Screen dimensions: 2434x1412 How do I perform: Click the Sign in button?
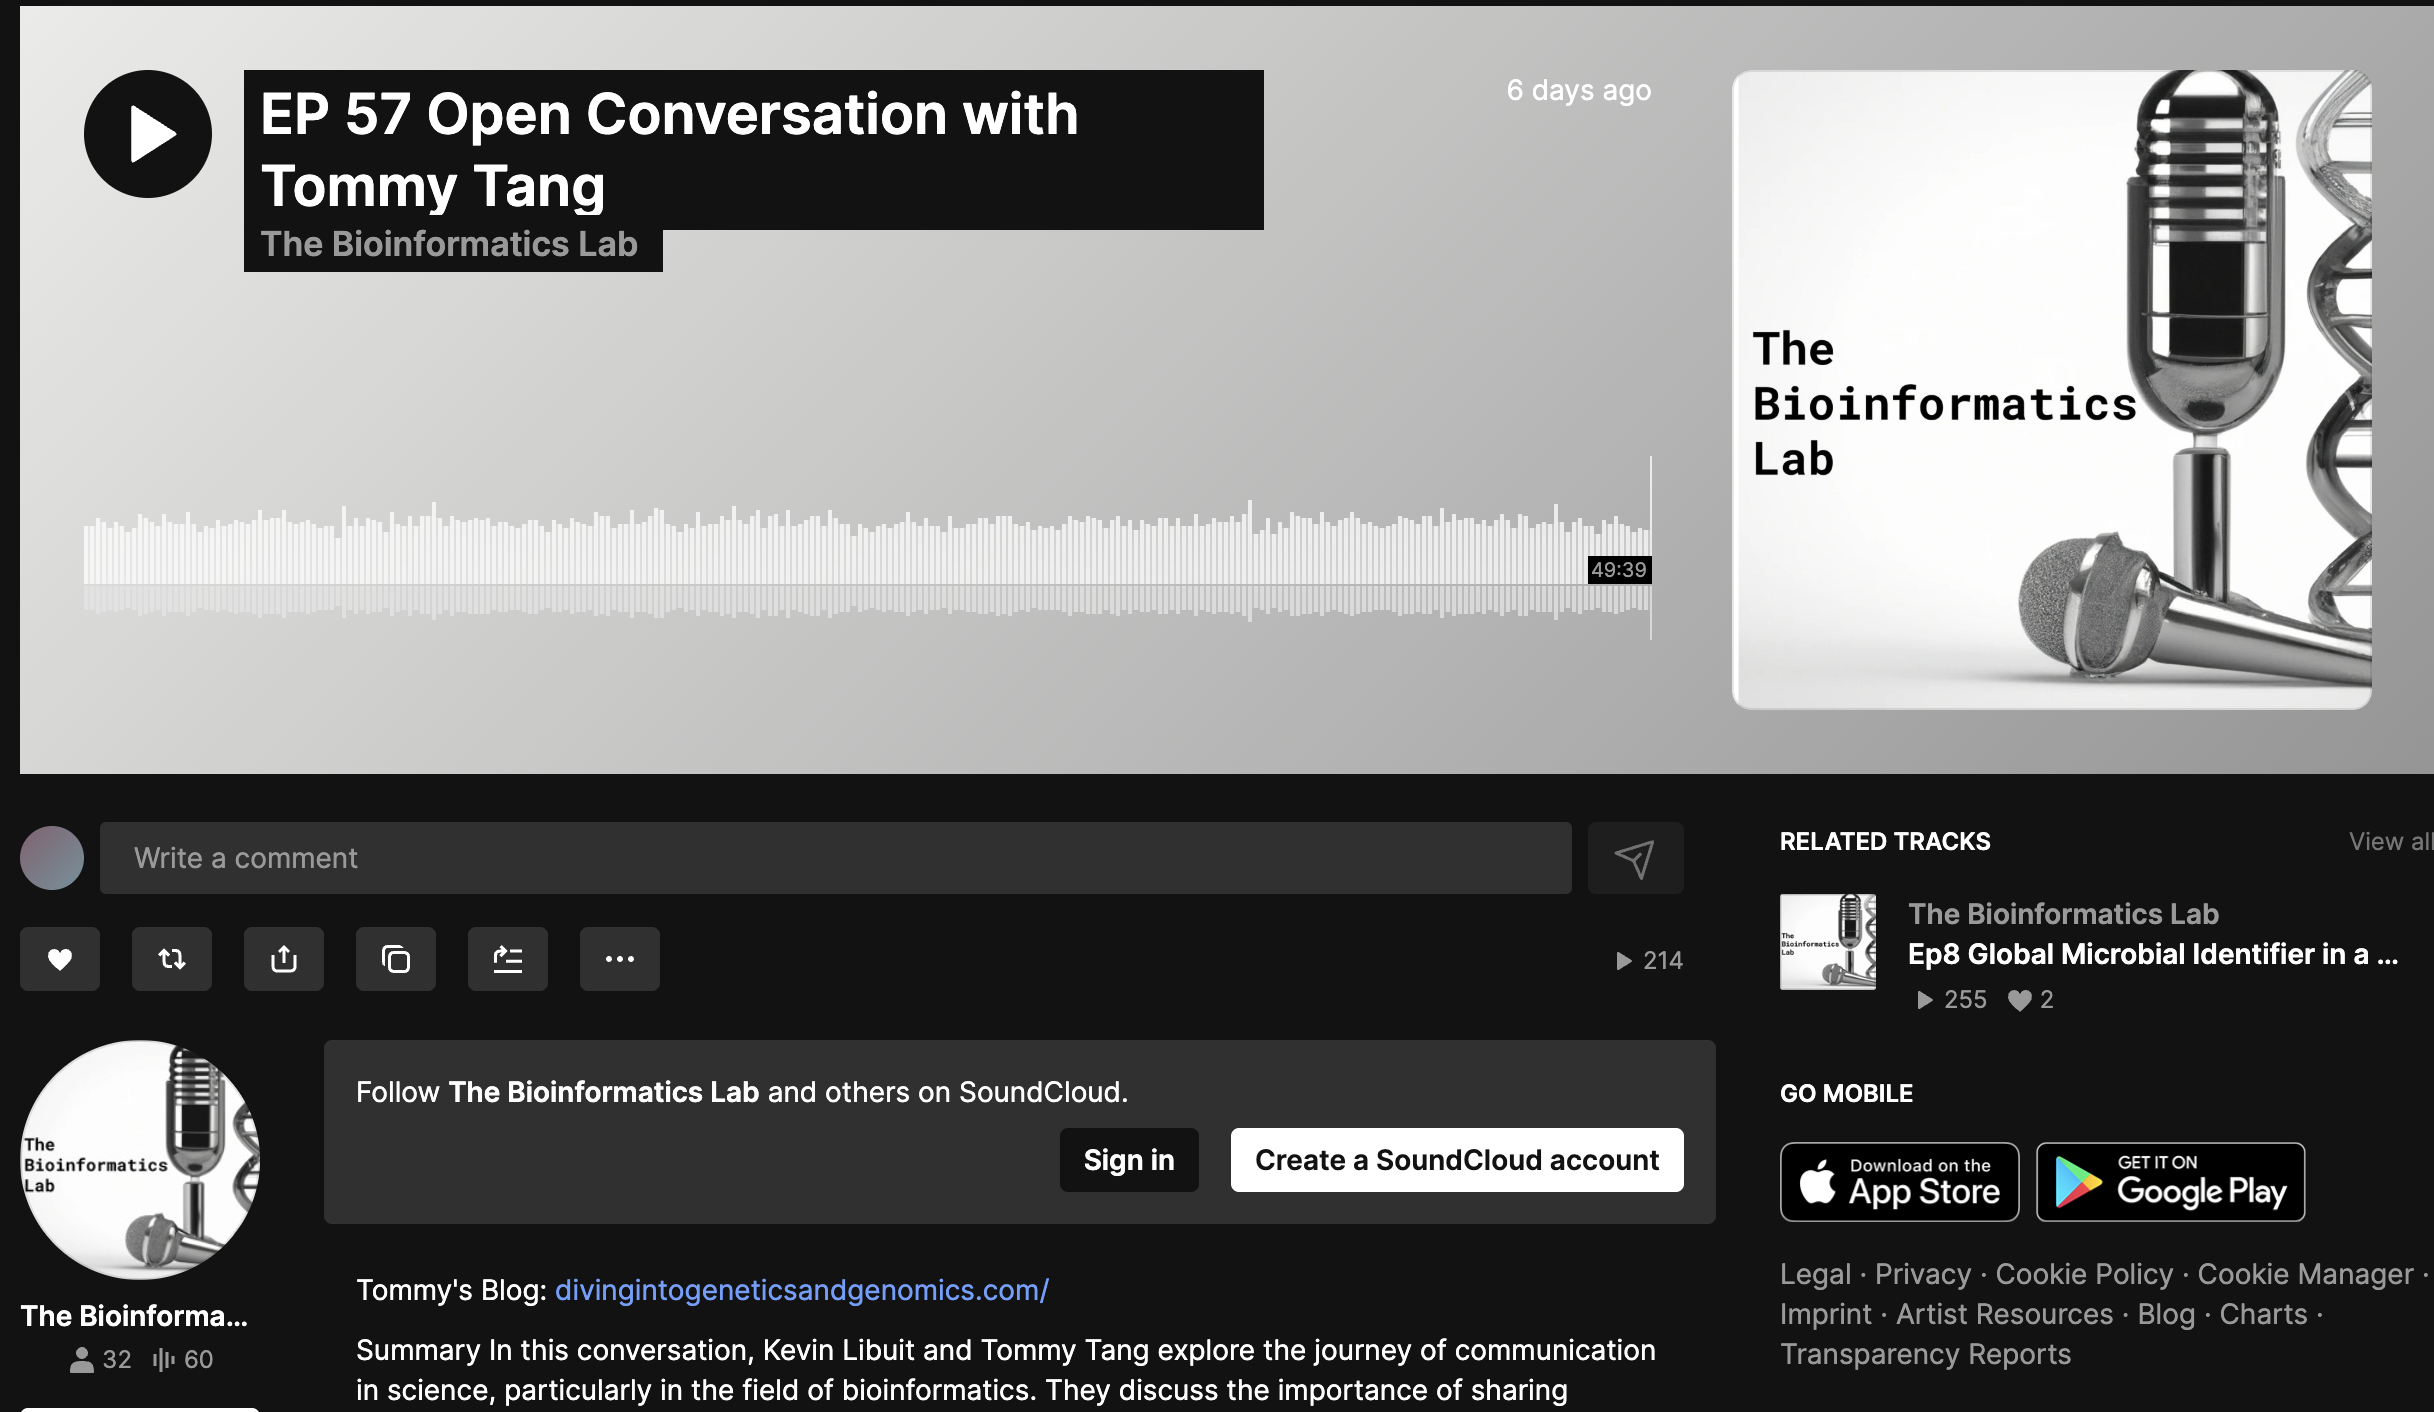pos(1129,1160)
